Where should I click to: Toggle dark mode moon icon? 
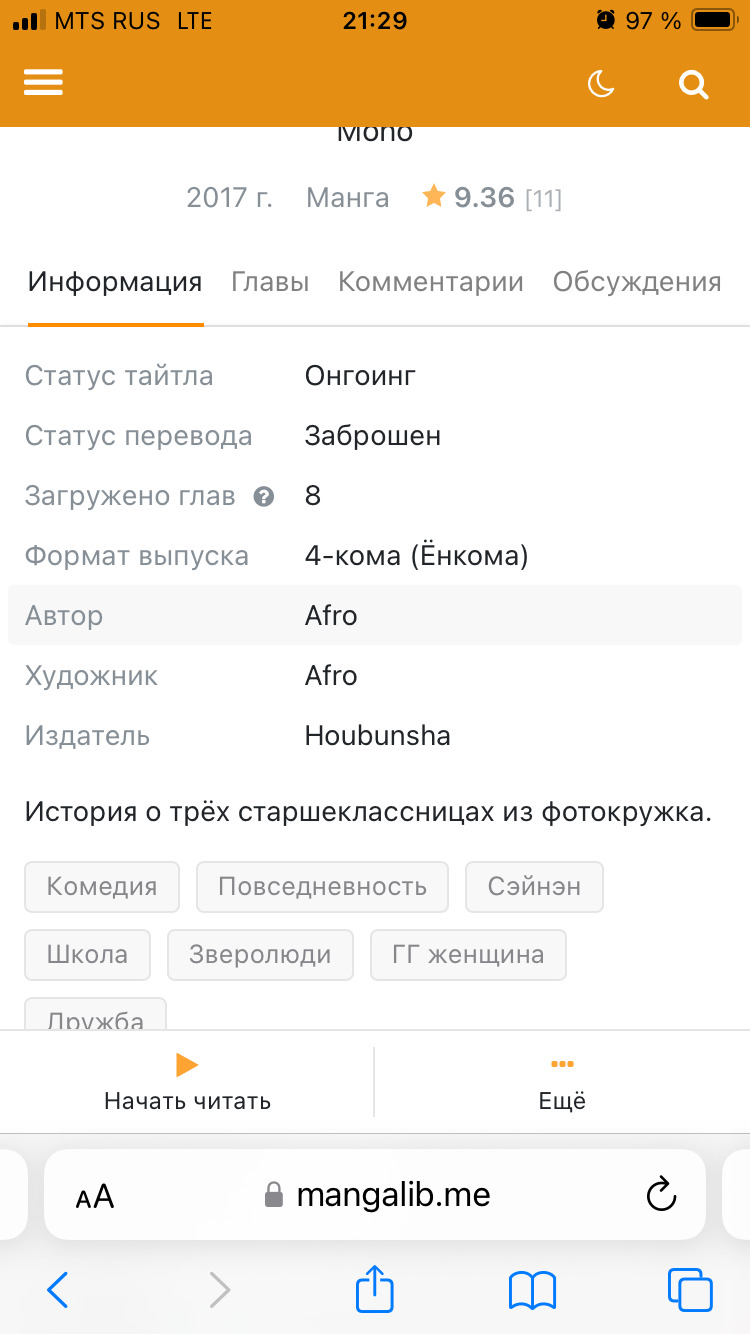601,84
